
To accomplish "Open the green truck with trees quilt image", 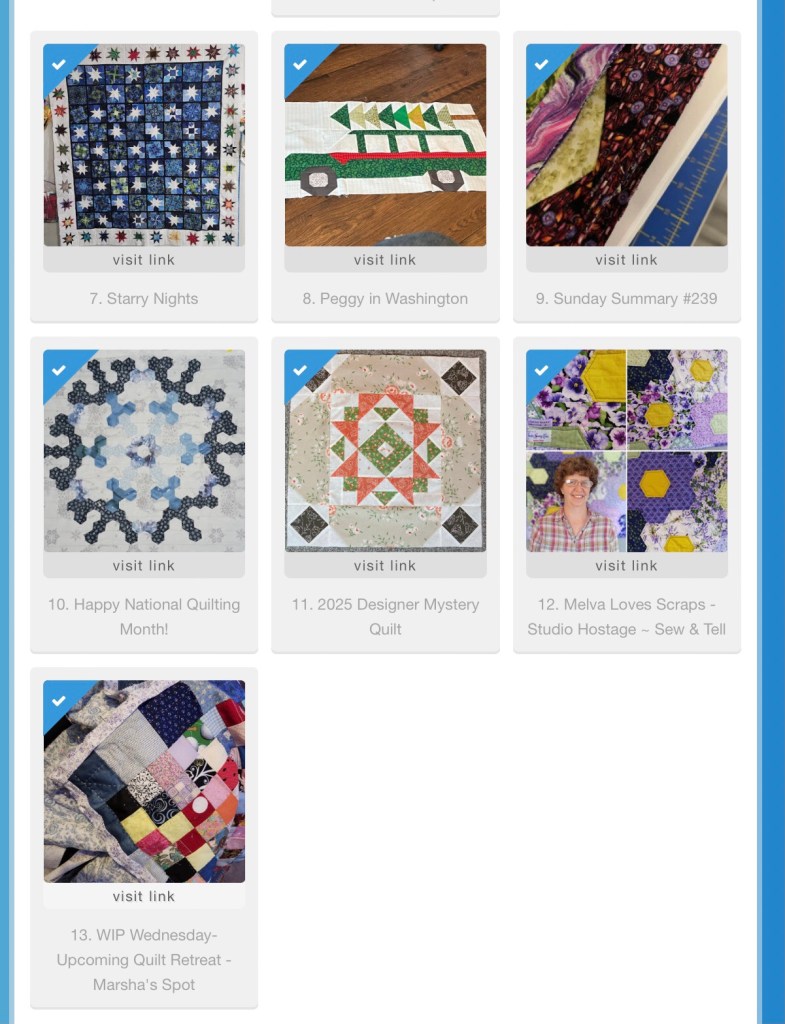I will tap(385, 145).
